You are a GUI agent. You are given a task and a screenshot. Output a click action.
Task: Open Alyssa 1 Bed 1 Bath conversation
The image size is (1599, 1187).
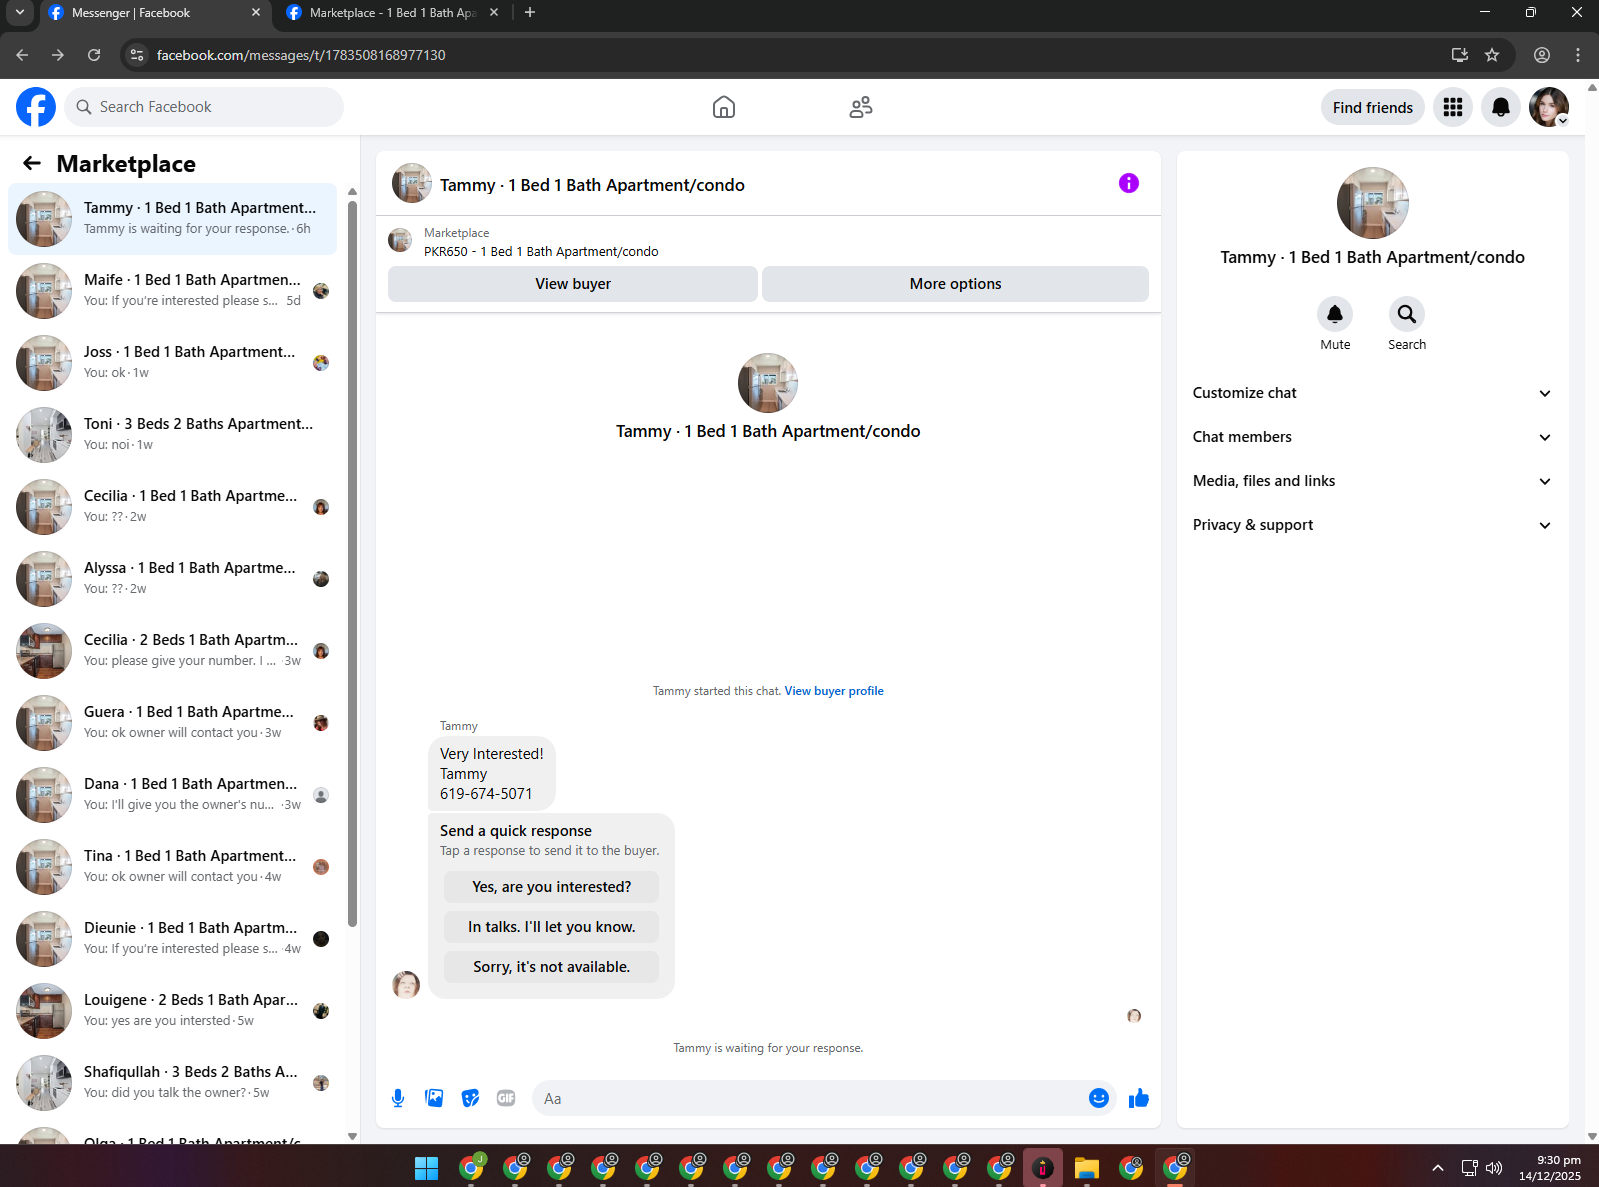point(172,579)
